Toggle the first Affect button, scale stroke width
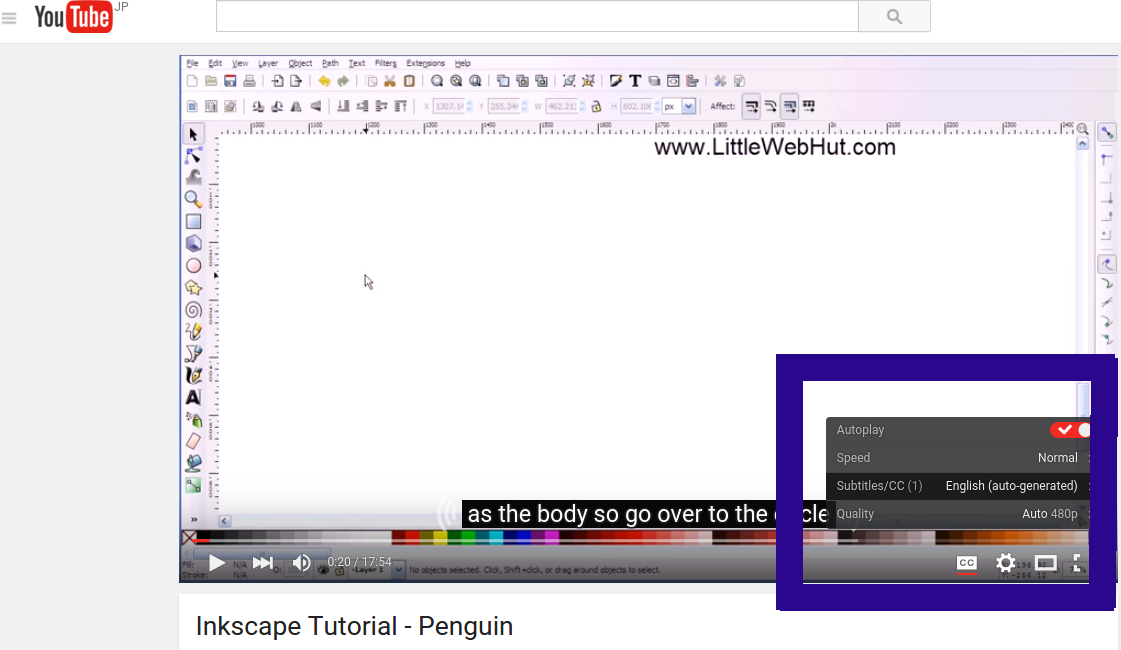This screenshot has width=1121, height=650. (x=751, y=107)
